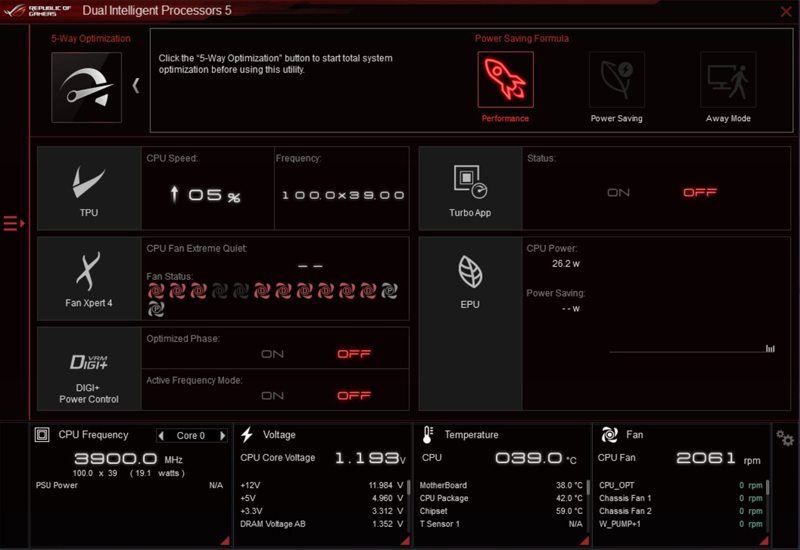Expand the Voltage panel corner triangle
Viewport: 800px width, 550px height.
coord(405,541)
